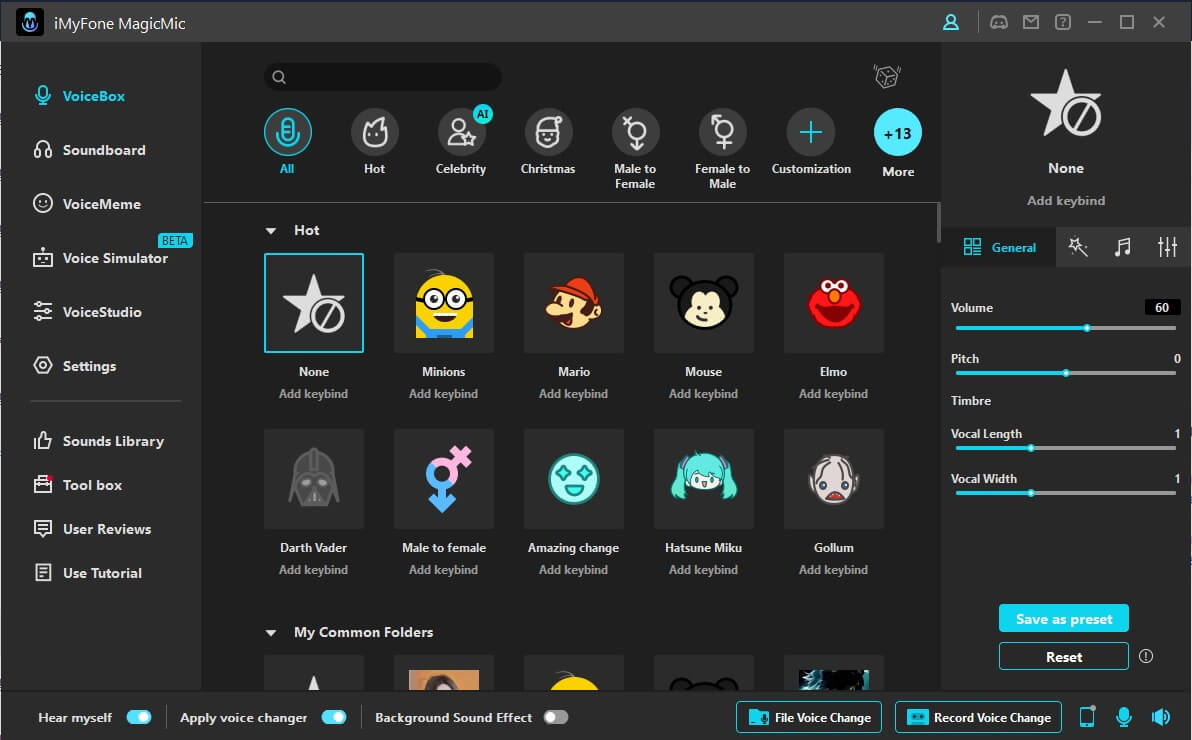The height and width of the screenshot is (740, 1192).
Task: Open Settings in sidebar
Action: click(74, 366)
